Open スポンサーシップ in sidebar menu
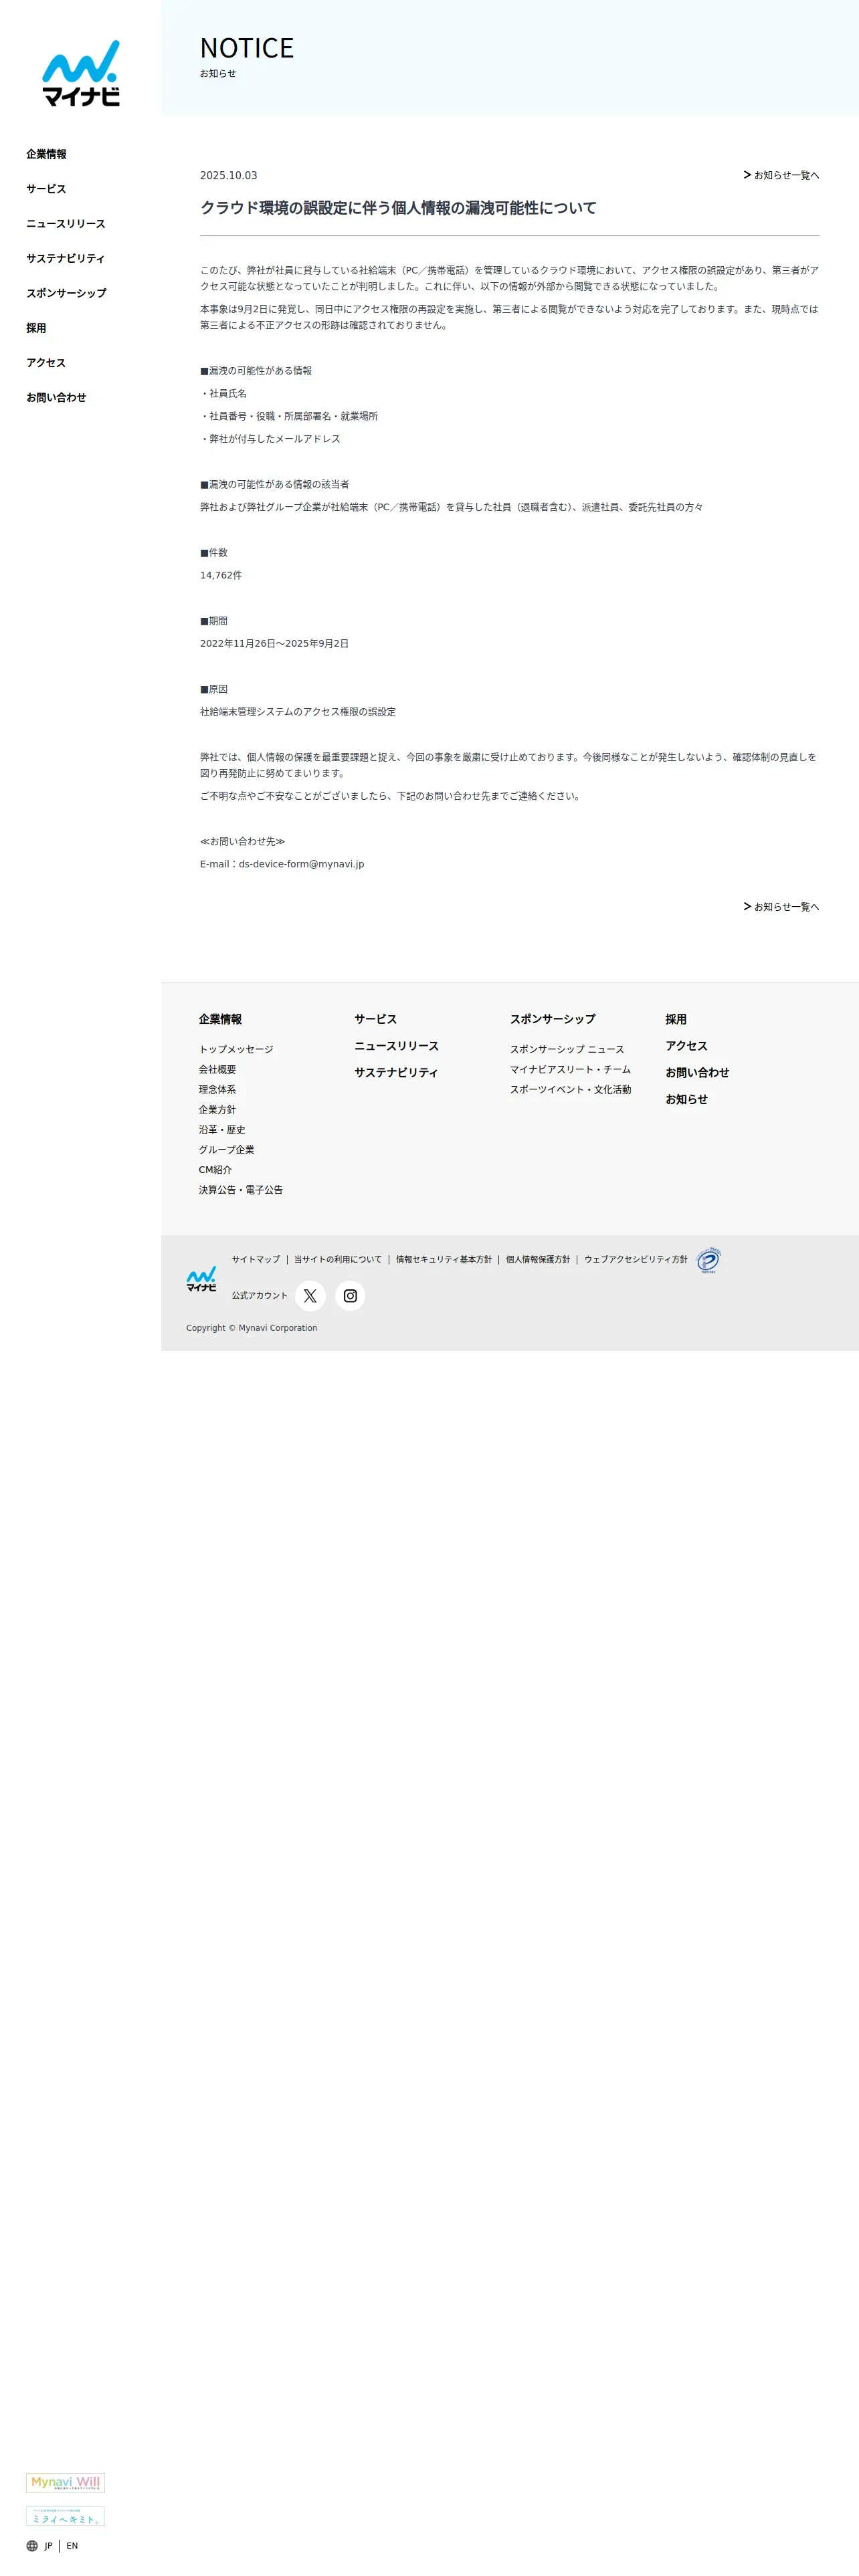Image resolution: width=859 pixels, height=2576 pixels. click(x=66, y=293)
